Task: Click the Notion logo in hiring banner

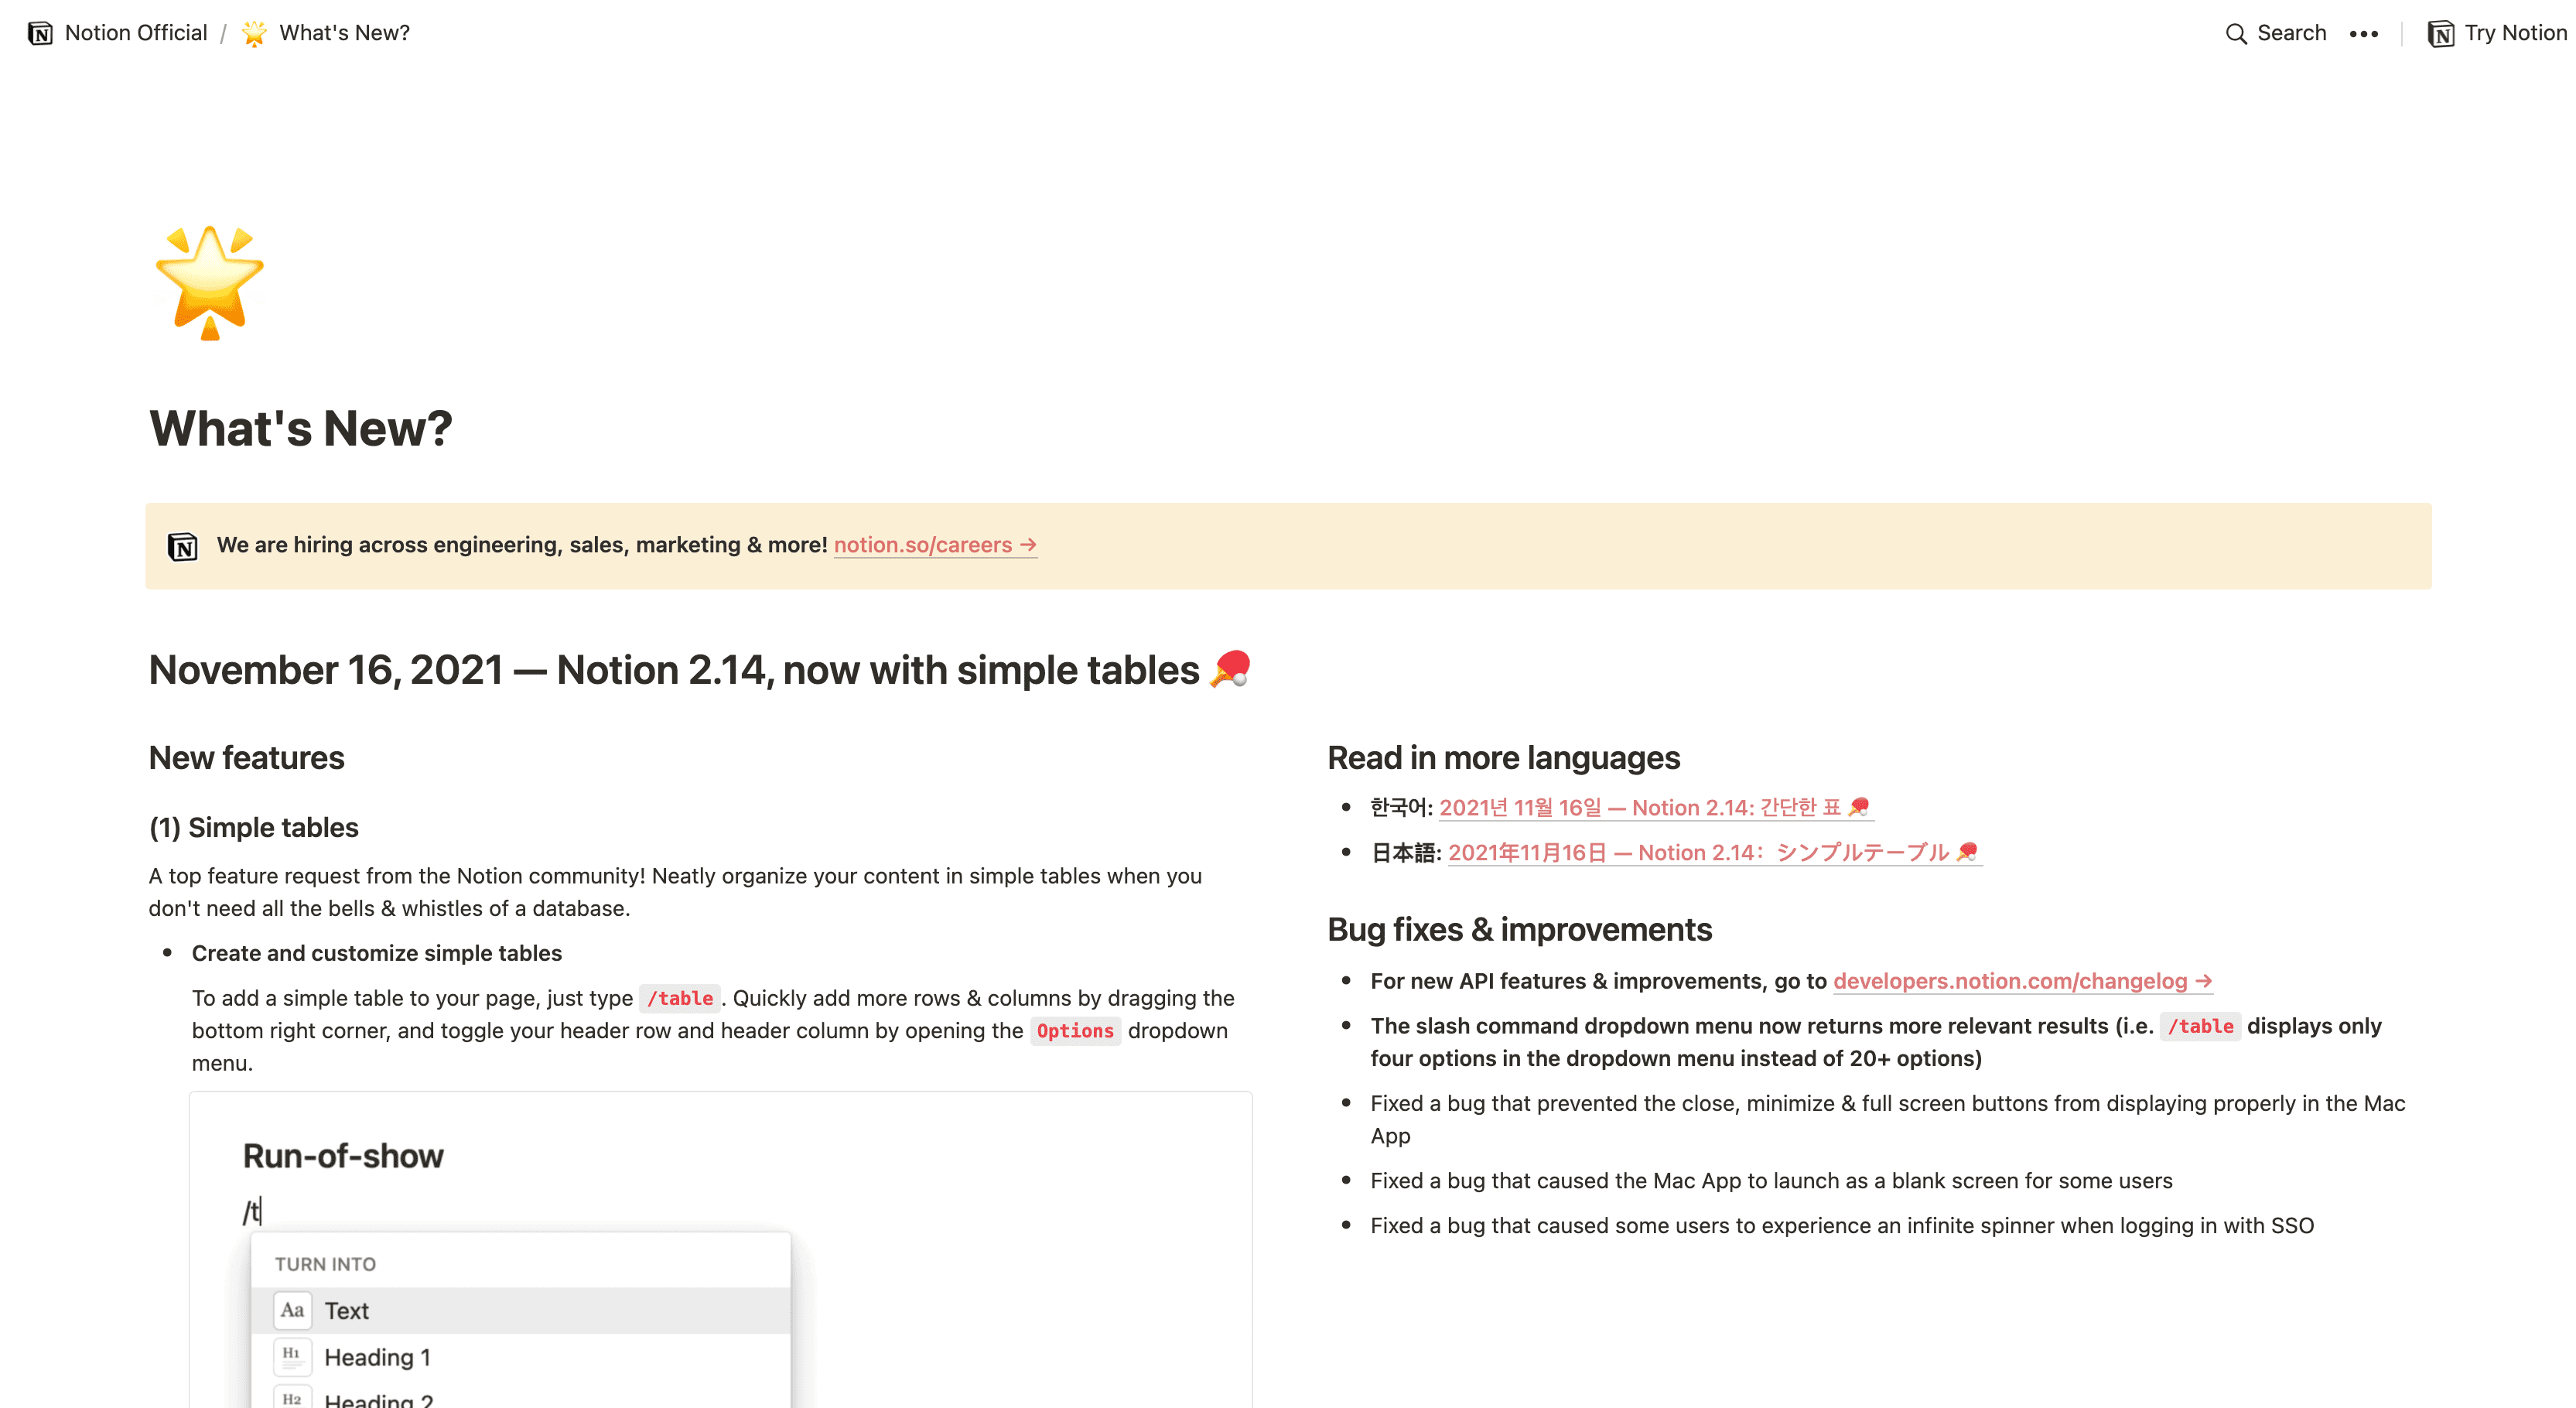Action: [186, 545]
